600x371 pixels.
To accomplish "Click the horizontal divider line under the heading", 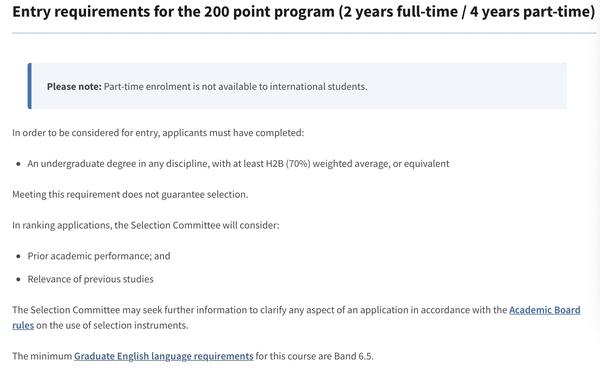I will tap(304, 33).
